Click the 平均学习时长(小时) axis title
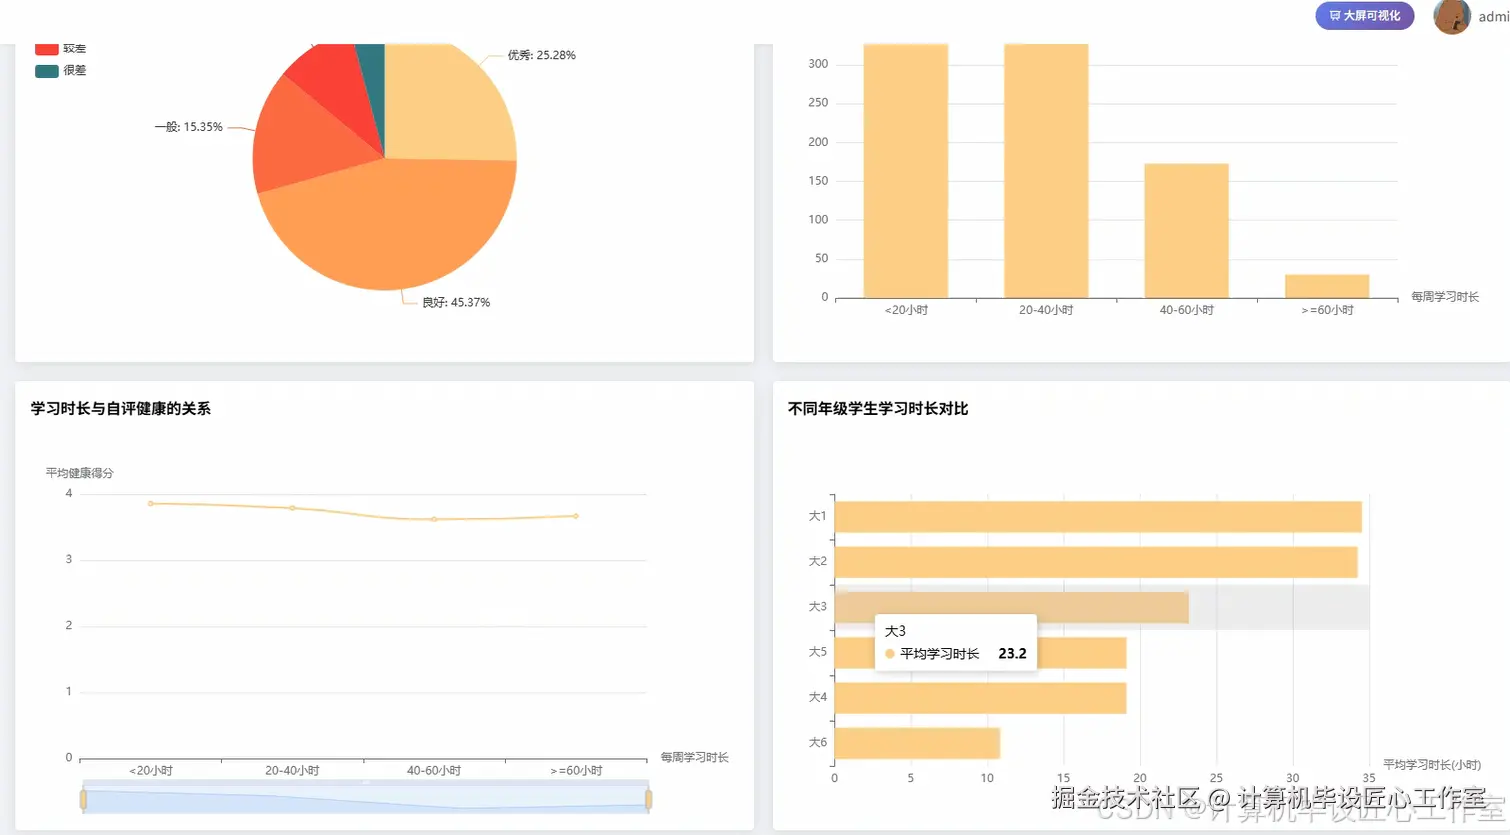Viewport: 1510px width, 835px height. [x=1432, y=764]
